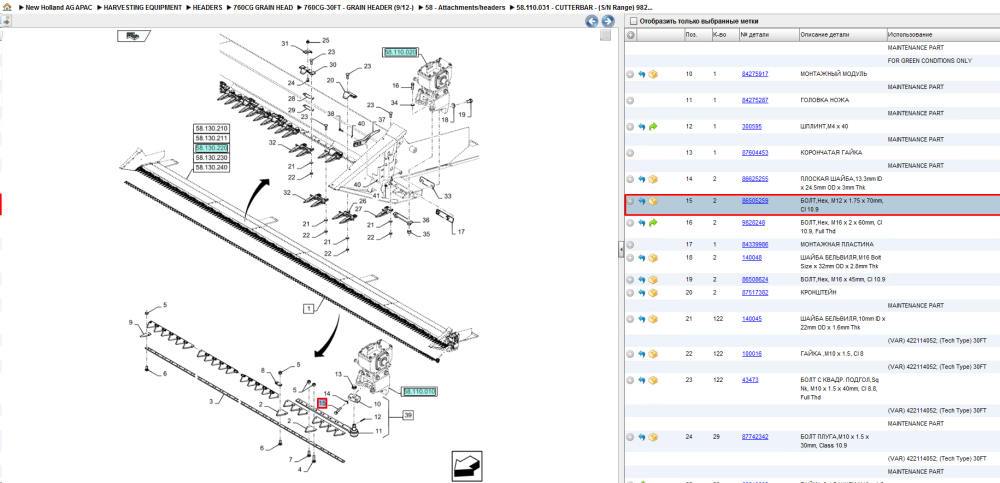Click boxed callout 39 in diagram
The image size is (1000, 483).
coord(408,415)
